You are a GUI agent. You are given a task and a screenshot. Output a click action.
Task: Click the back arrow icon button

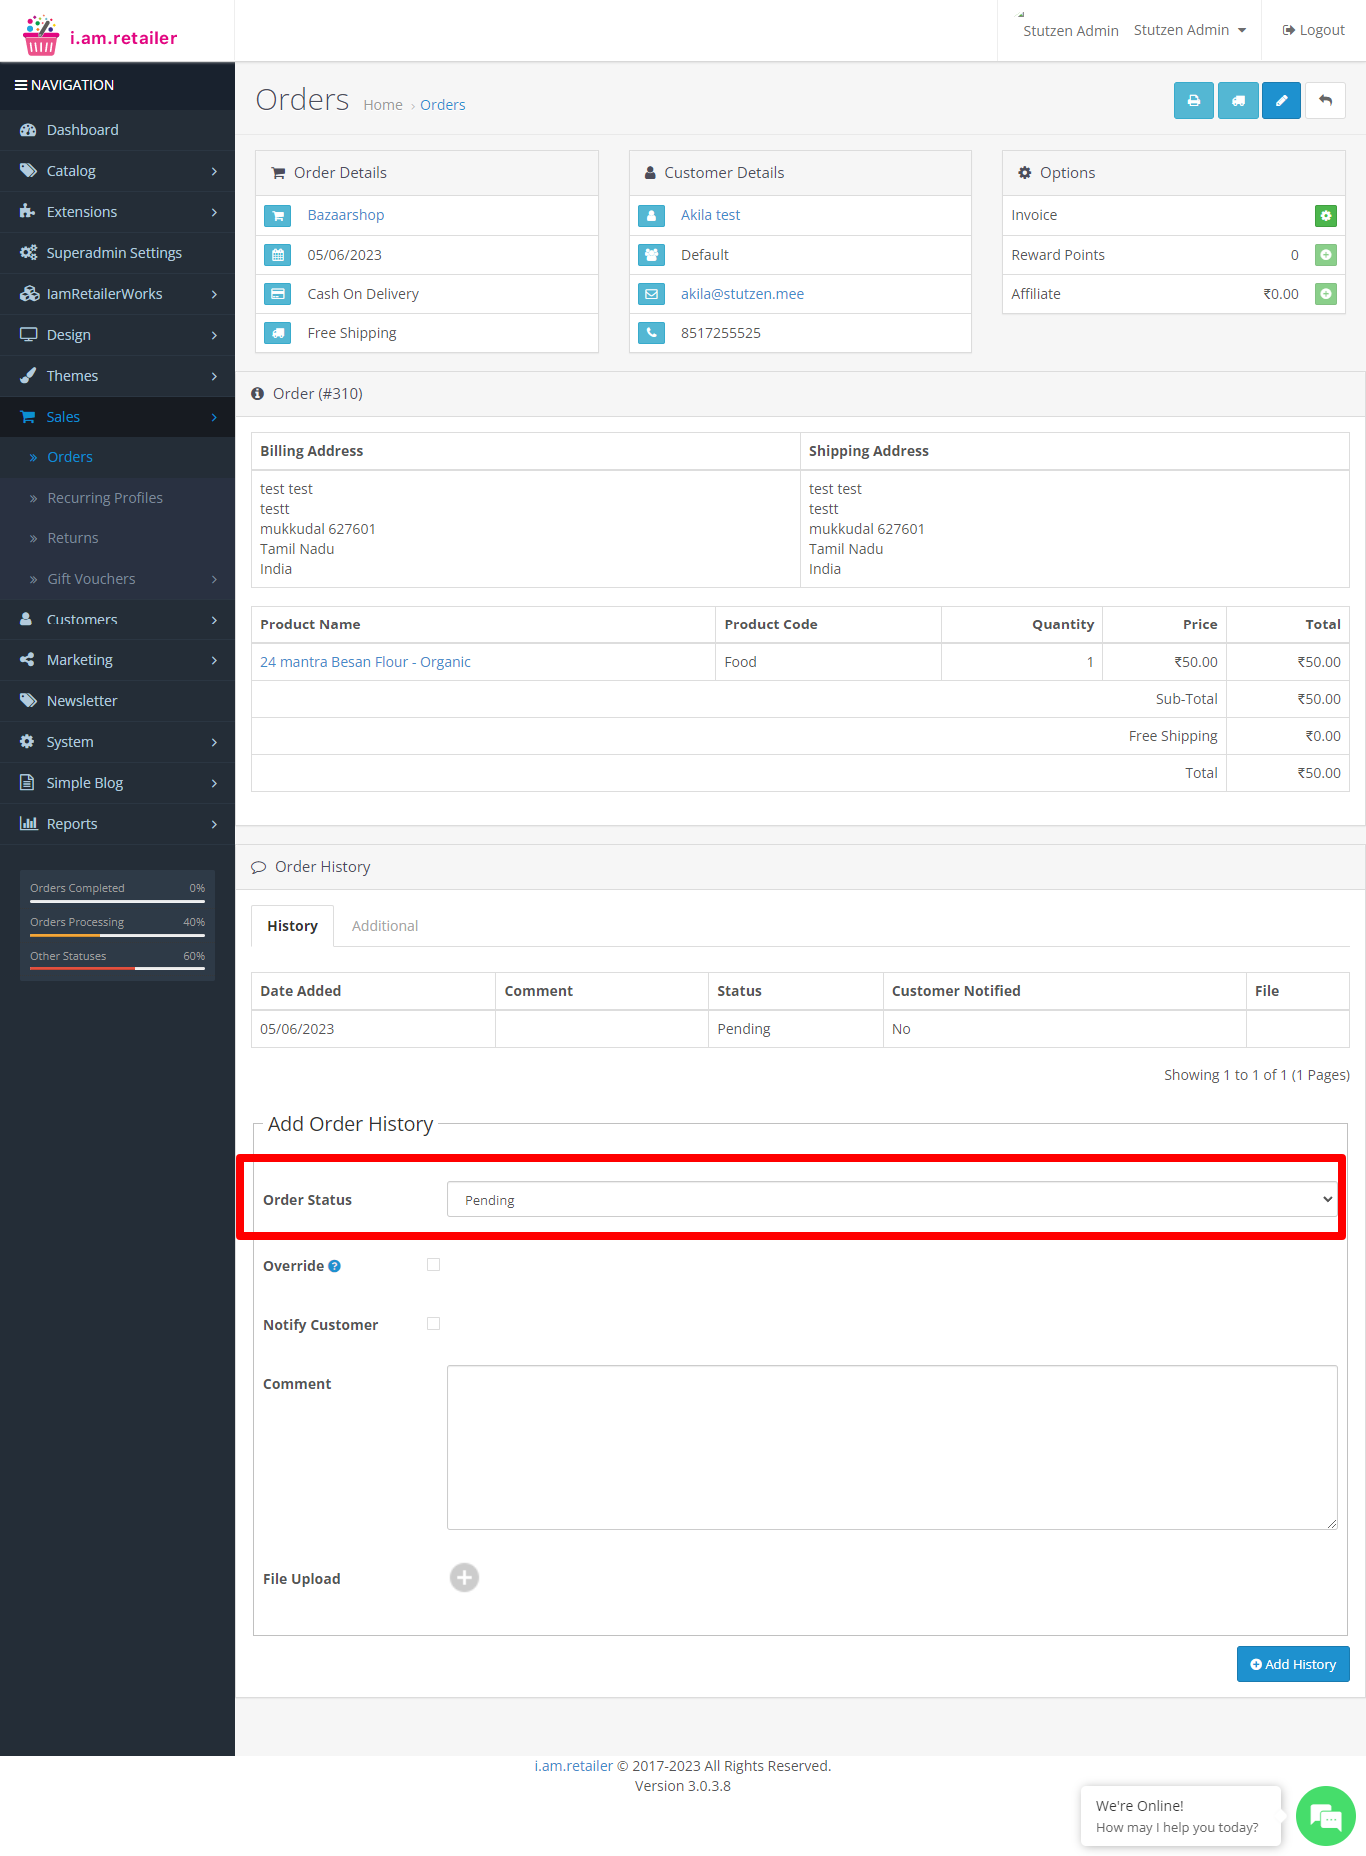coord(1325,101)
